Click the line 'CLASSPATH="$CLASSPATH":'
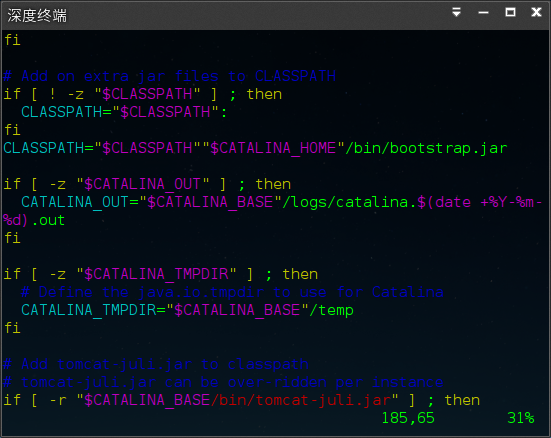Image resolution: width=551 pixels, height=438 pixels. (124, 112)
